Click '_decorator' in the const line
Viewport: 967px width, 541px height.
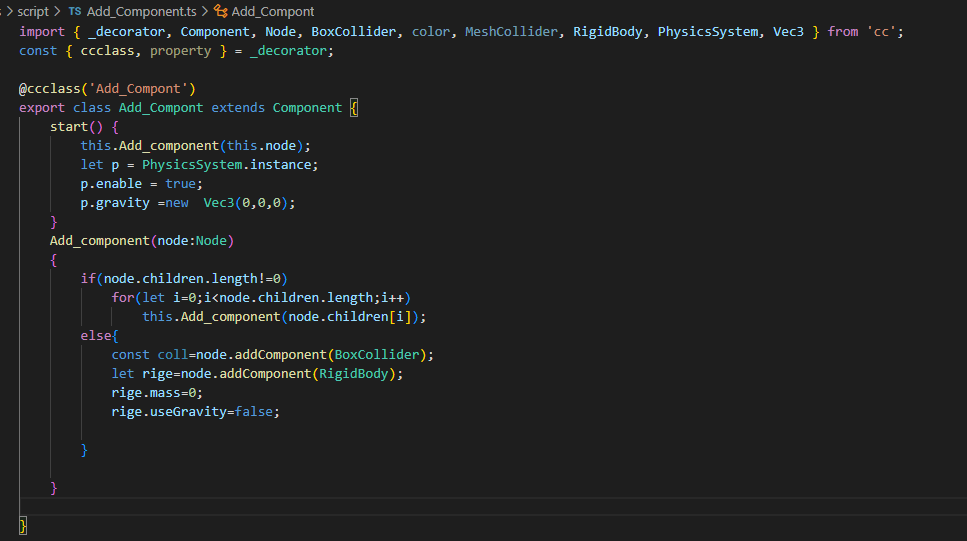click(288, 51)
